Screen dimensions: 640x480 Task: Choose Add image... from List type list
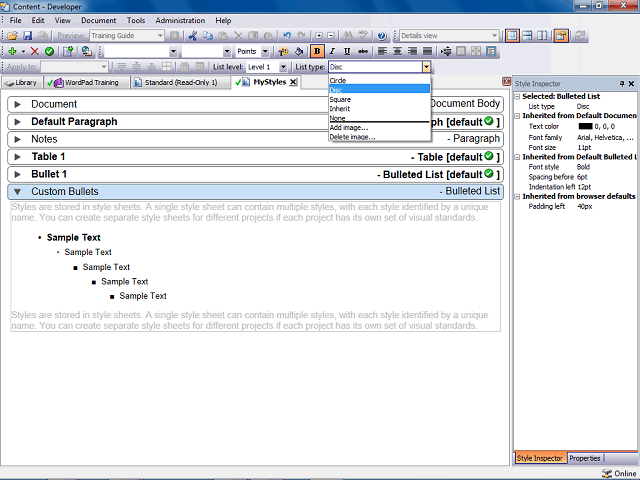[379, 128]
